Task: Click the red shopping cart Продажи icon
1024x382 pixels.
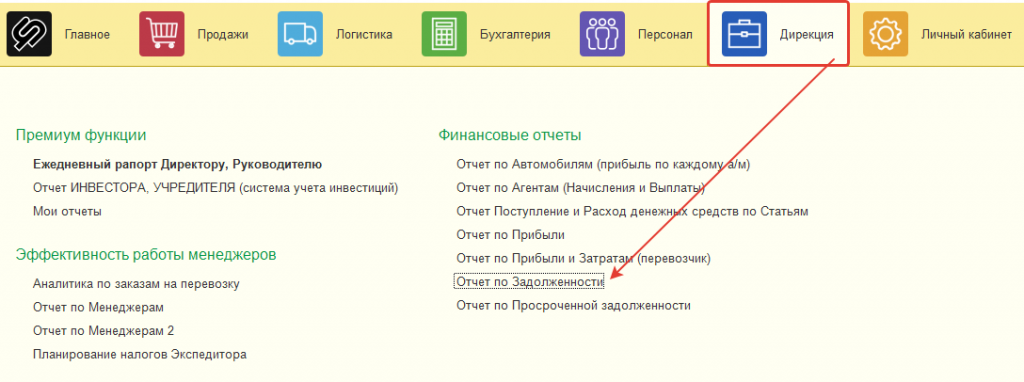Action: click(162, 34)
